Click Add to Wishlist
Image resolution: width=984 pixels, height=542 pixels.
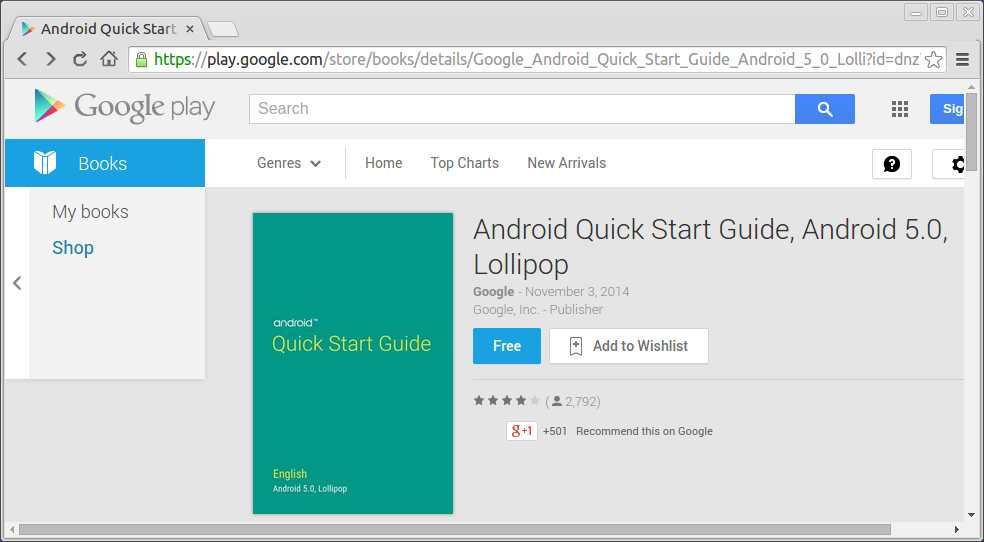(629, 346)
